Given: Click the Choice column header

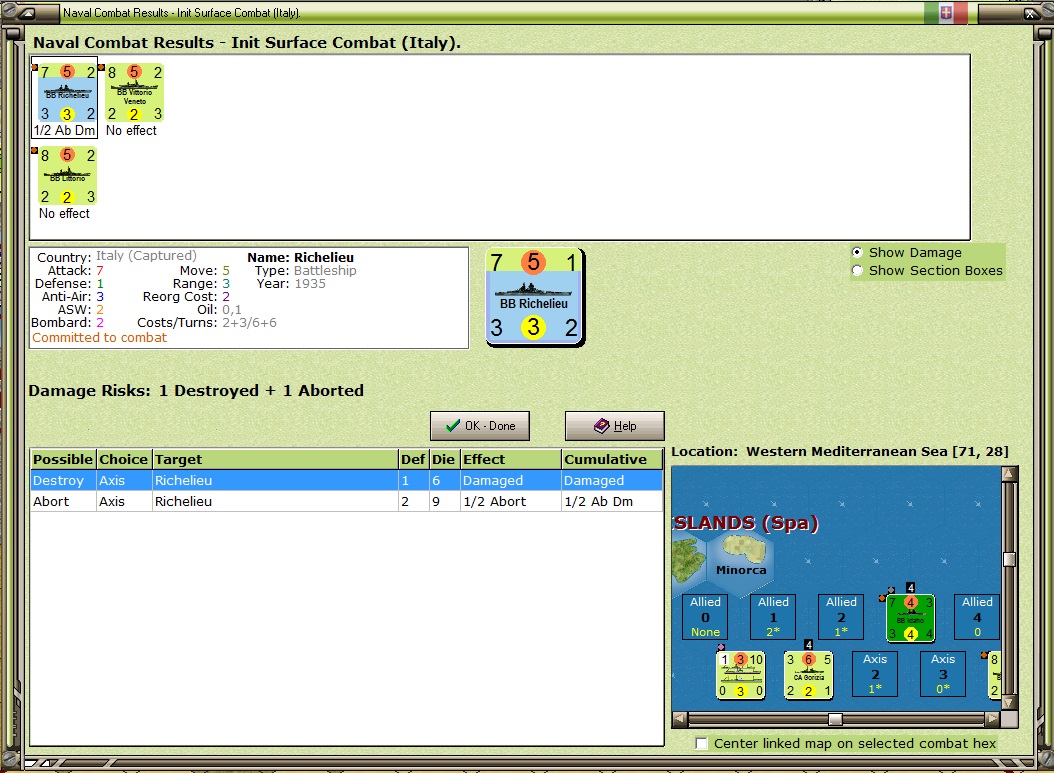Looking at the screenshot, I should (x=124, y=459).
